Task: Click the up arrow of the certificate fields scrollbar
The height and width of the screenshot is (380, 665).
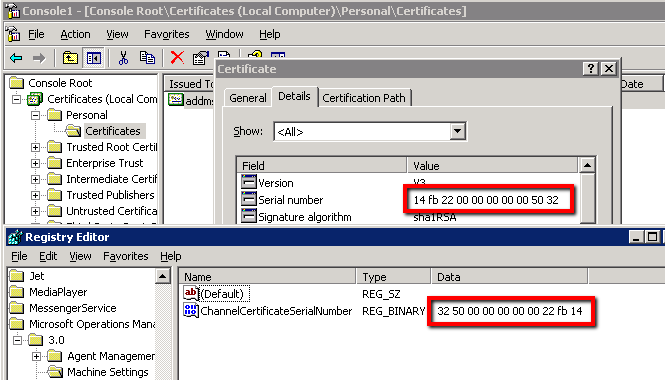Action: click(587, 165)
